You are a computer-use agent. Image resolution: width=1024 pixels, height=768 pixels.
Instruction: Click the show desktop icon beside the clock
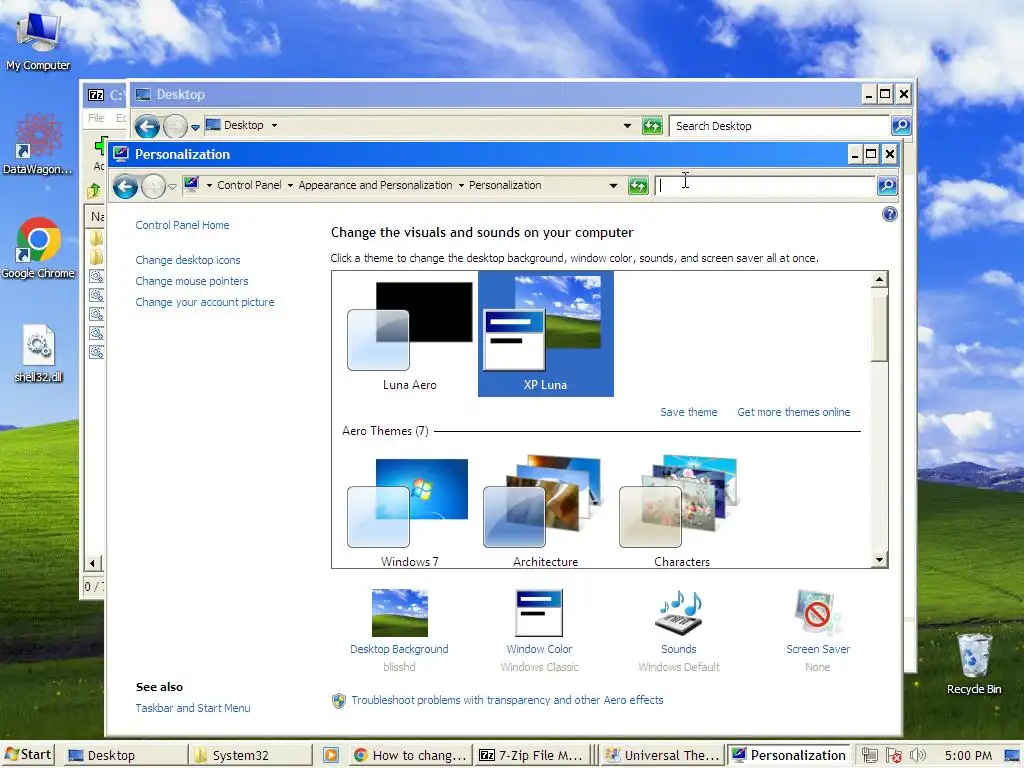[1012, 756]
